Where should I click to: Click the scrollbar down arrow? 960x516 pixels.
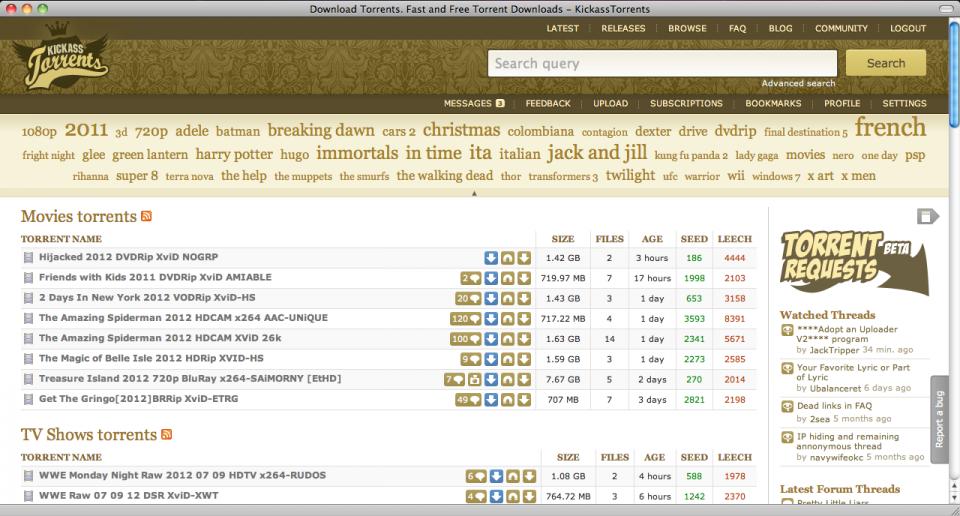point(954,498)
